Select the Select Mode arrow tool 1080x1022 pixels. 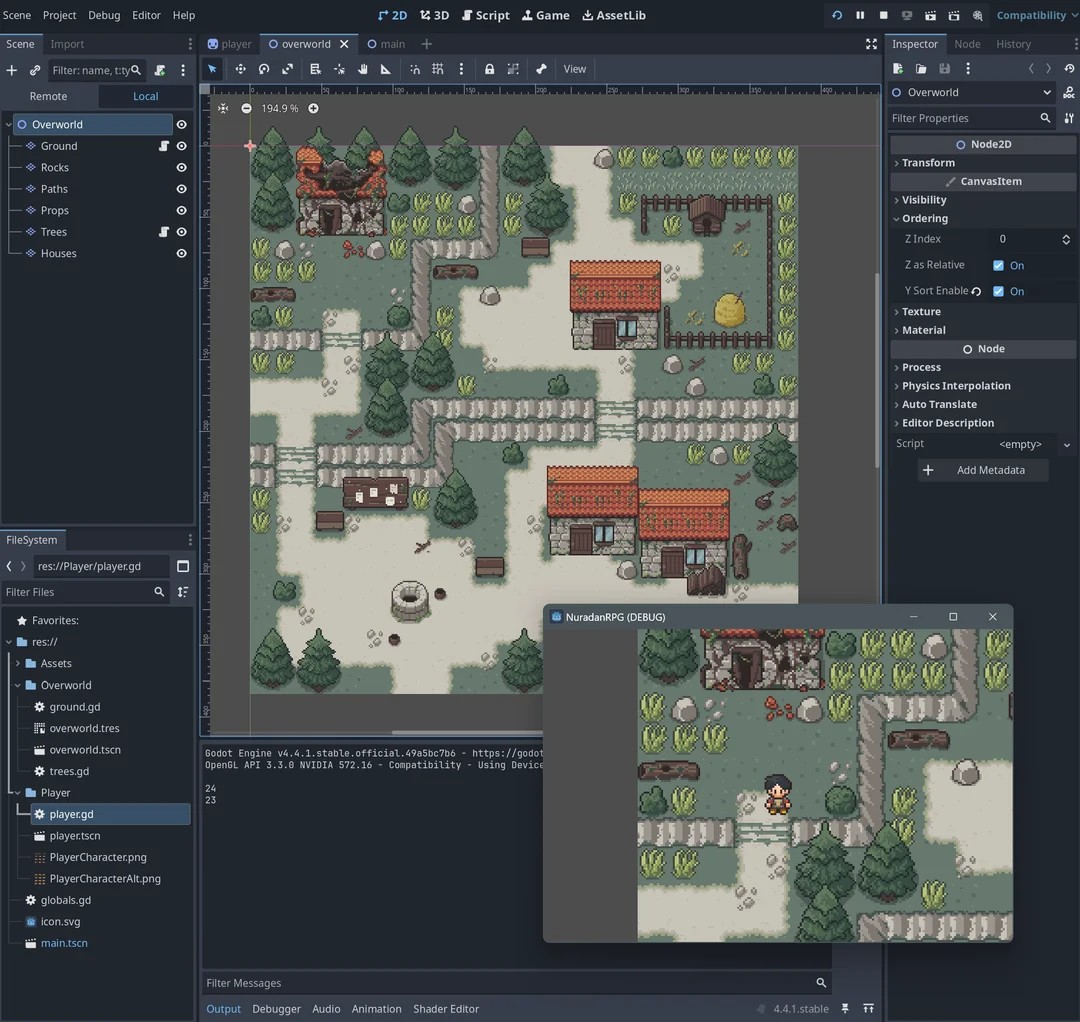tap(212, 69)
